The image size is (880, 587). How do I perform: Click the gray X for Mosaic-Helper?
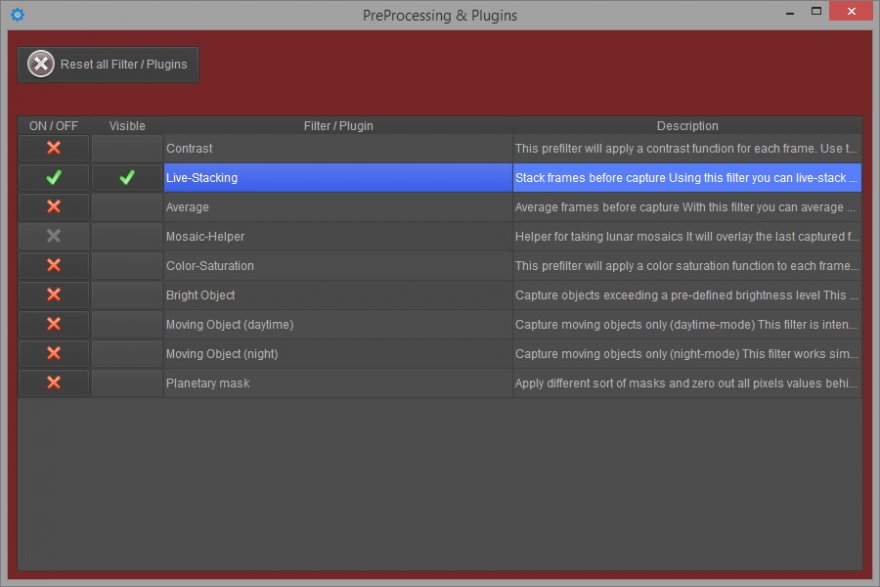click(x=54, y=236)
